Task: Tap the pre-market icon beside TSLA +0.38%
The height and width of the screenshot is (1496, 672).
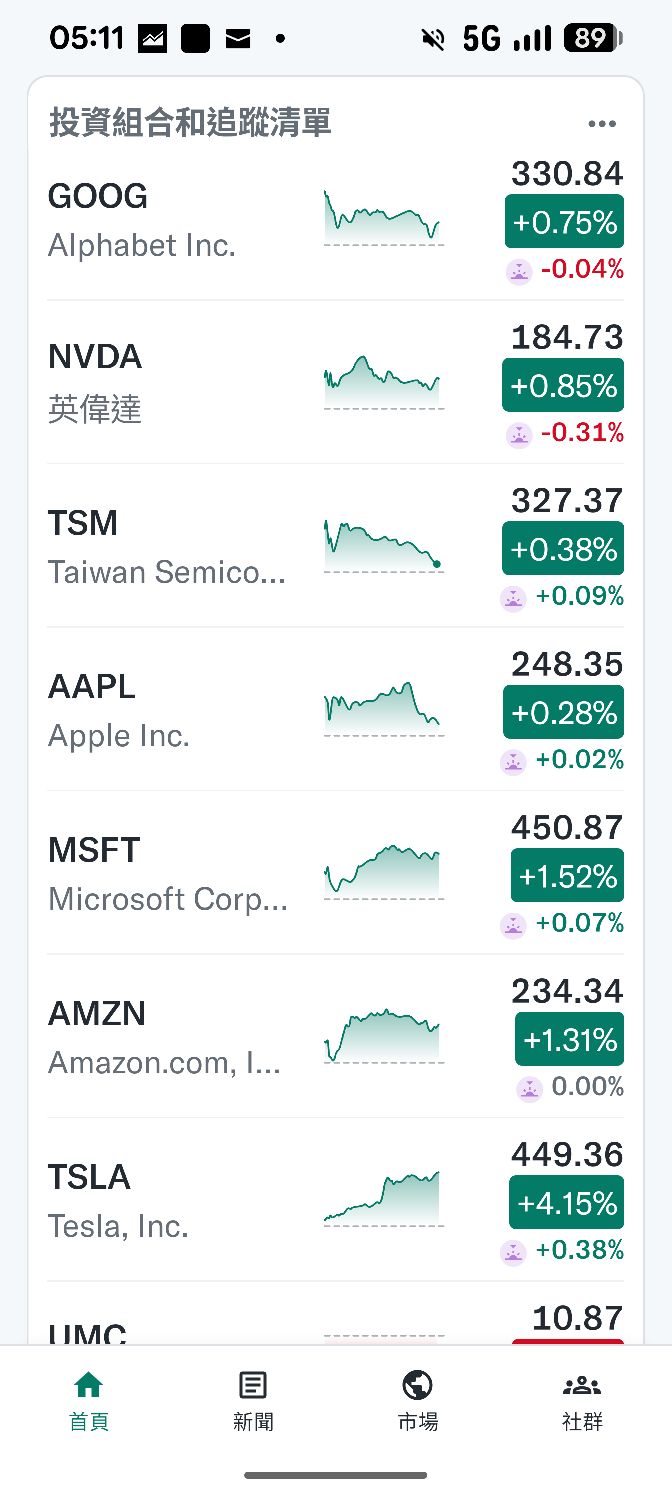Action: (x=513, y=1250)
